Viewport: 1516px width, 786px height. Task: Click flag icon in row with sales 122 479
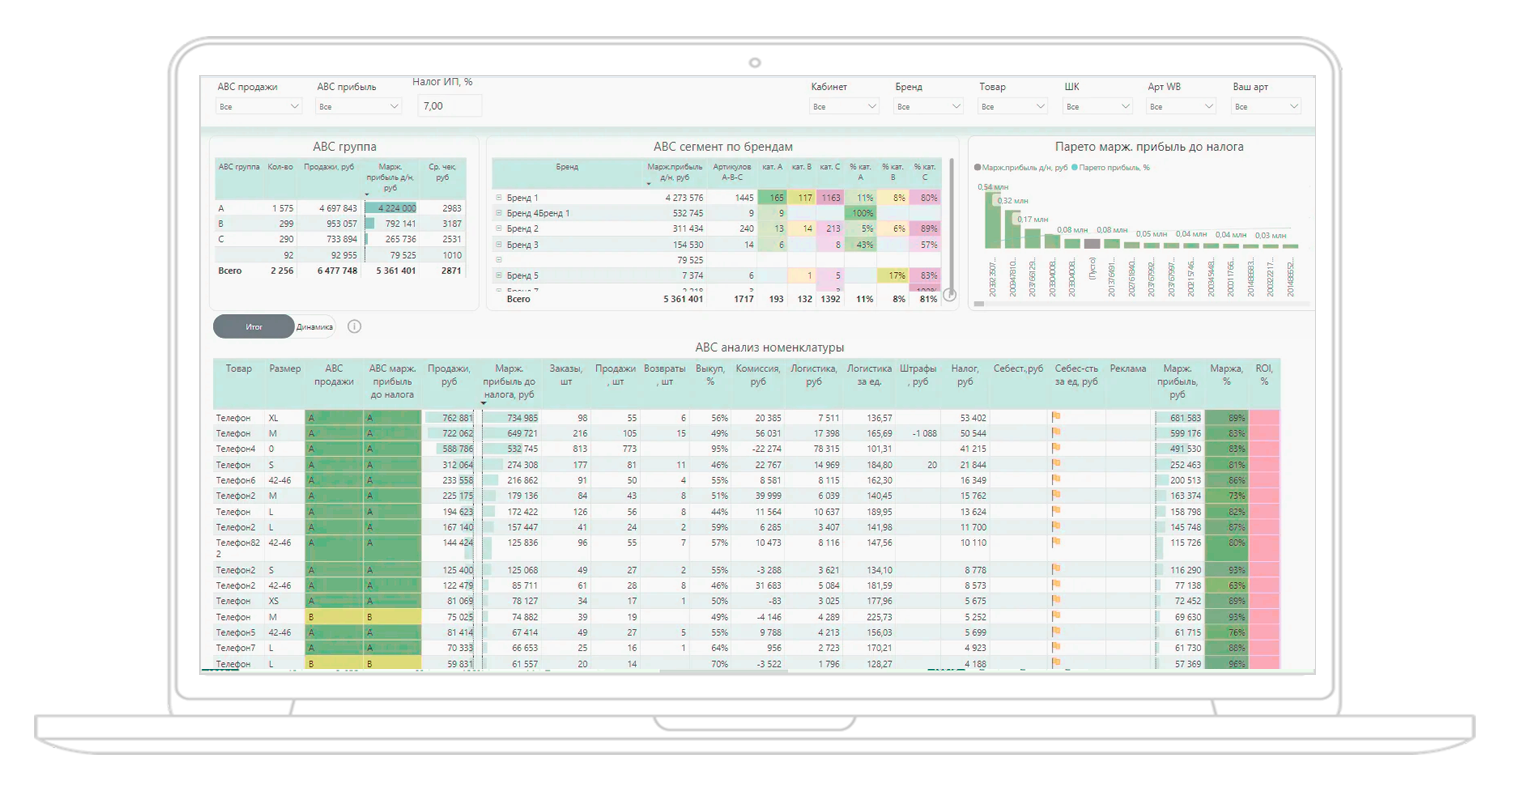click(x=1056, y=585)
